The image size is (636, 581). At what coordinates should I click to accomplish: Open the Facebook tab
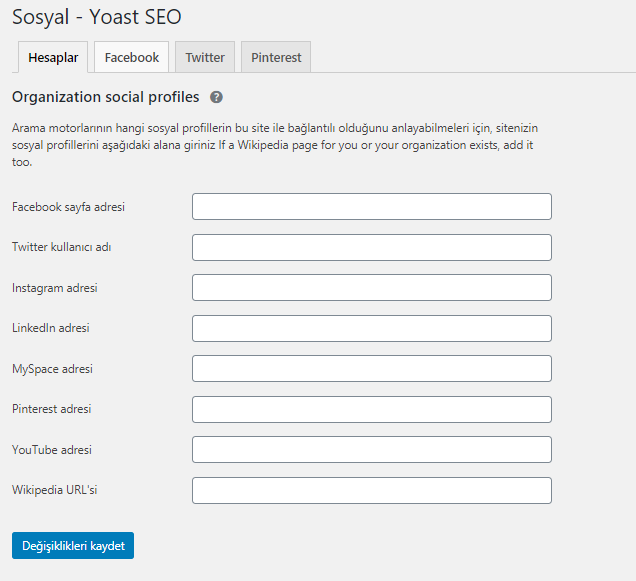click(131, 57)
